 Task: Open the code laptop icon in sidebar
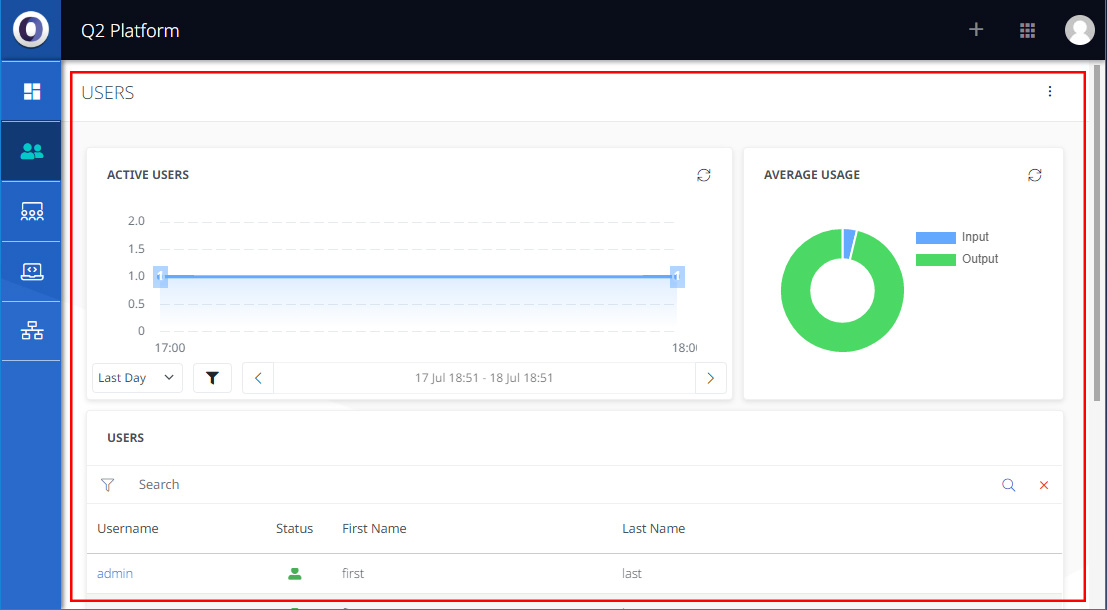tap(32, 271)
